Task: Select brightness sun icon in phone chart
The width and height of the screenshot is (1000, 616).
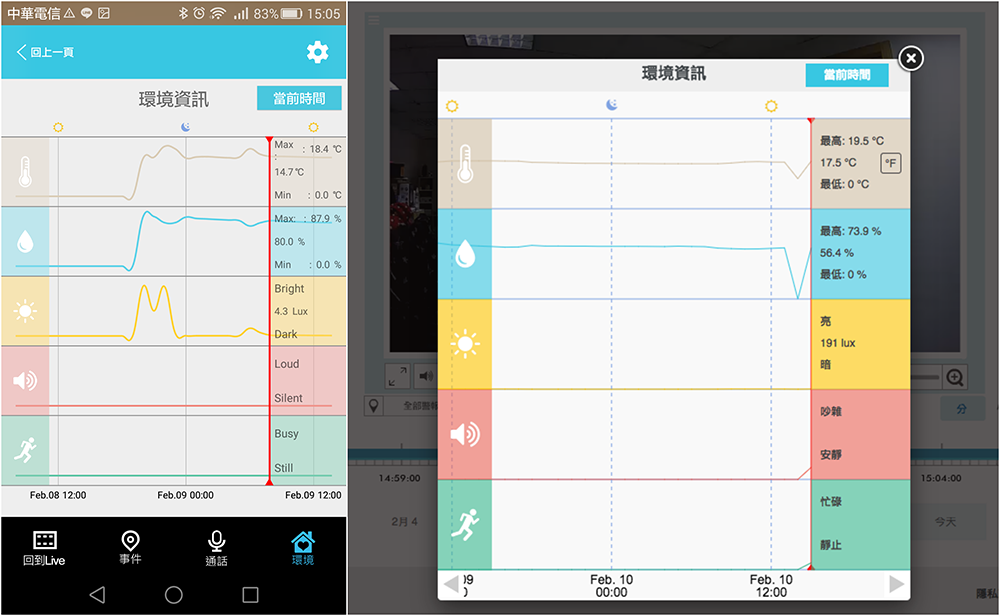Action: [25, 311]
